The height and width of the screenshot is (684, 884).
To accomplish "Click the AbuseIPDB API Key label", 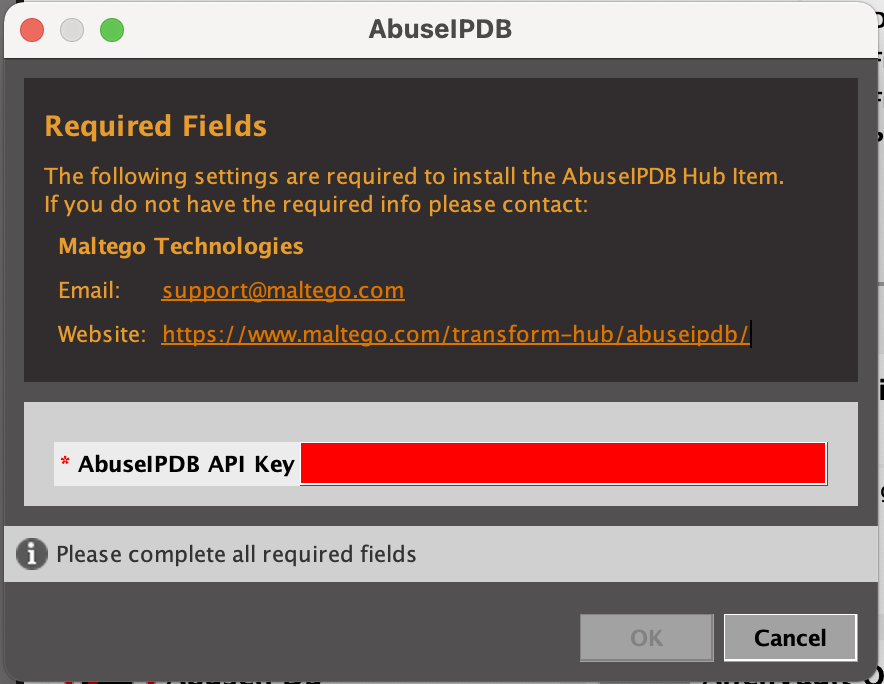I will point(186,464).
